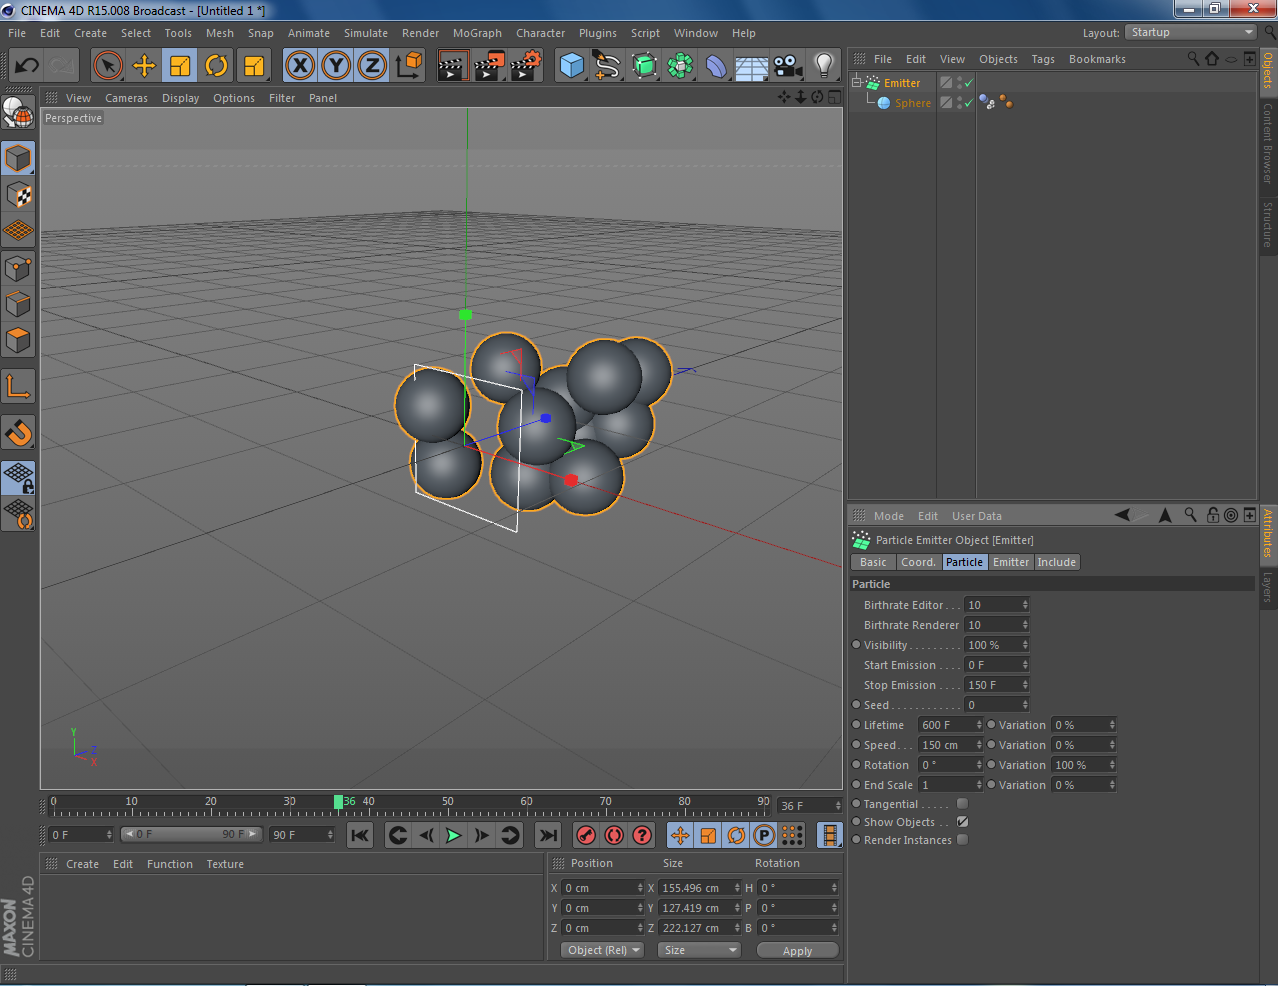Viewport: 1278px width, 986px height.
Task: Switch the coordinate system icon
Action: [409, 66]
